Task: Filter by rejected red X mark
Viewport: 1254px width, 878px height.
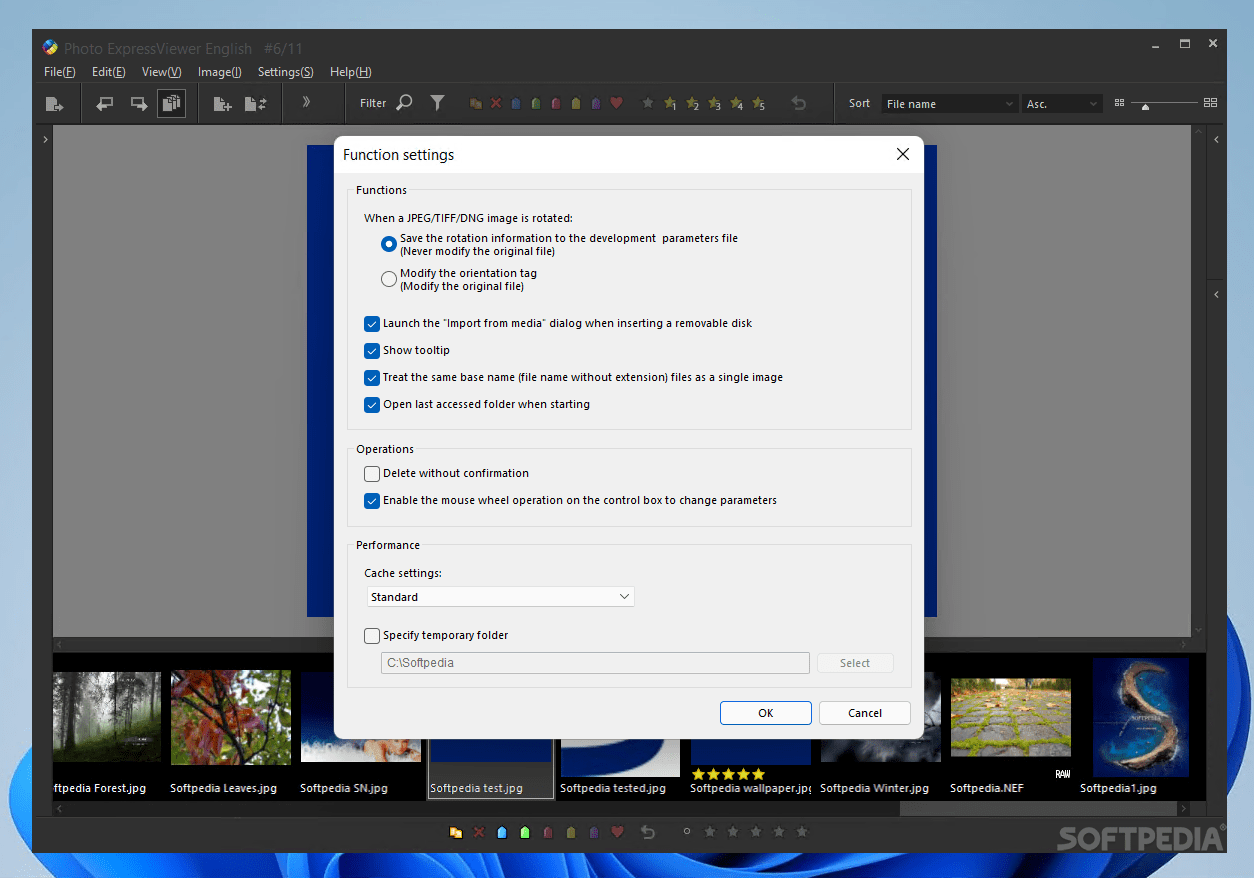Action: pyautogui.click(x=496, y=103)
